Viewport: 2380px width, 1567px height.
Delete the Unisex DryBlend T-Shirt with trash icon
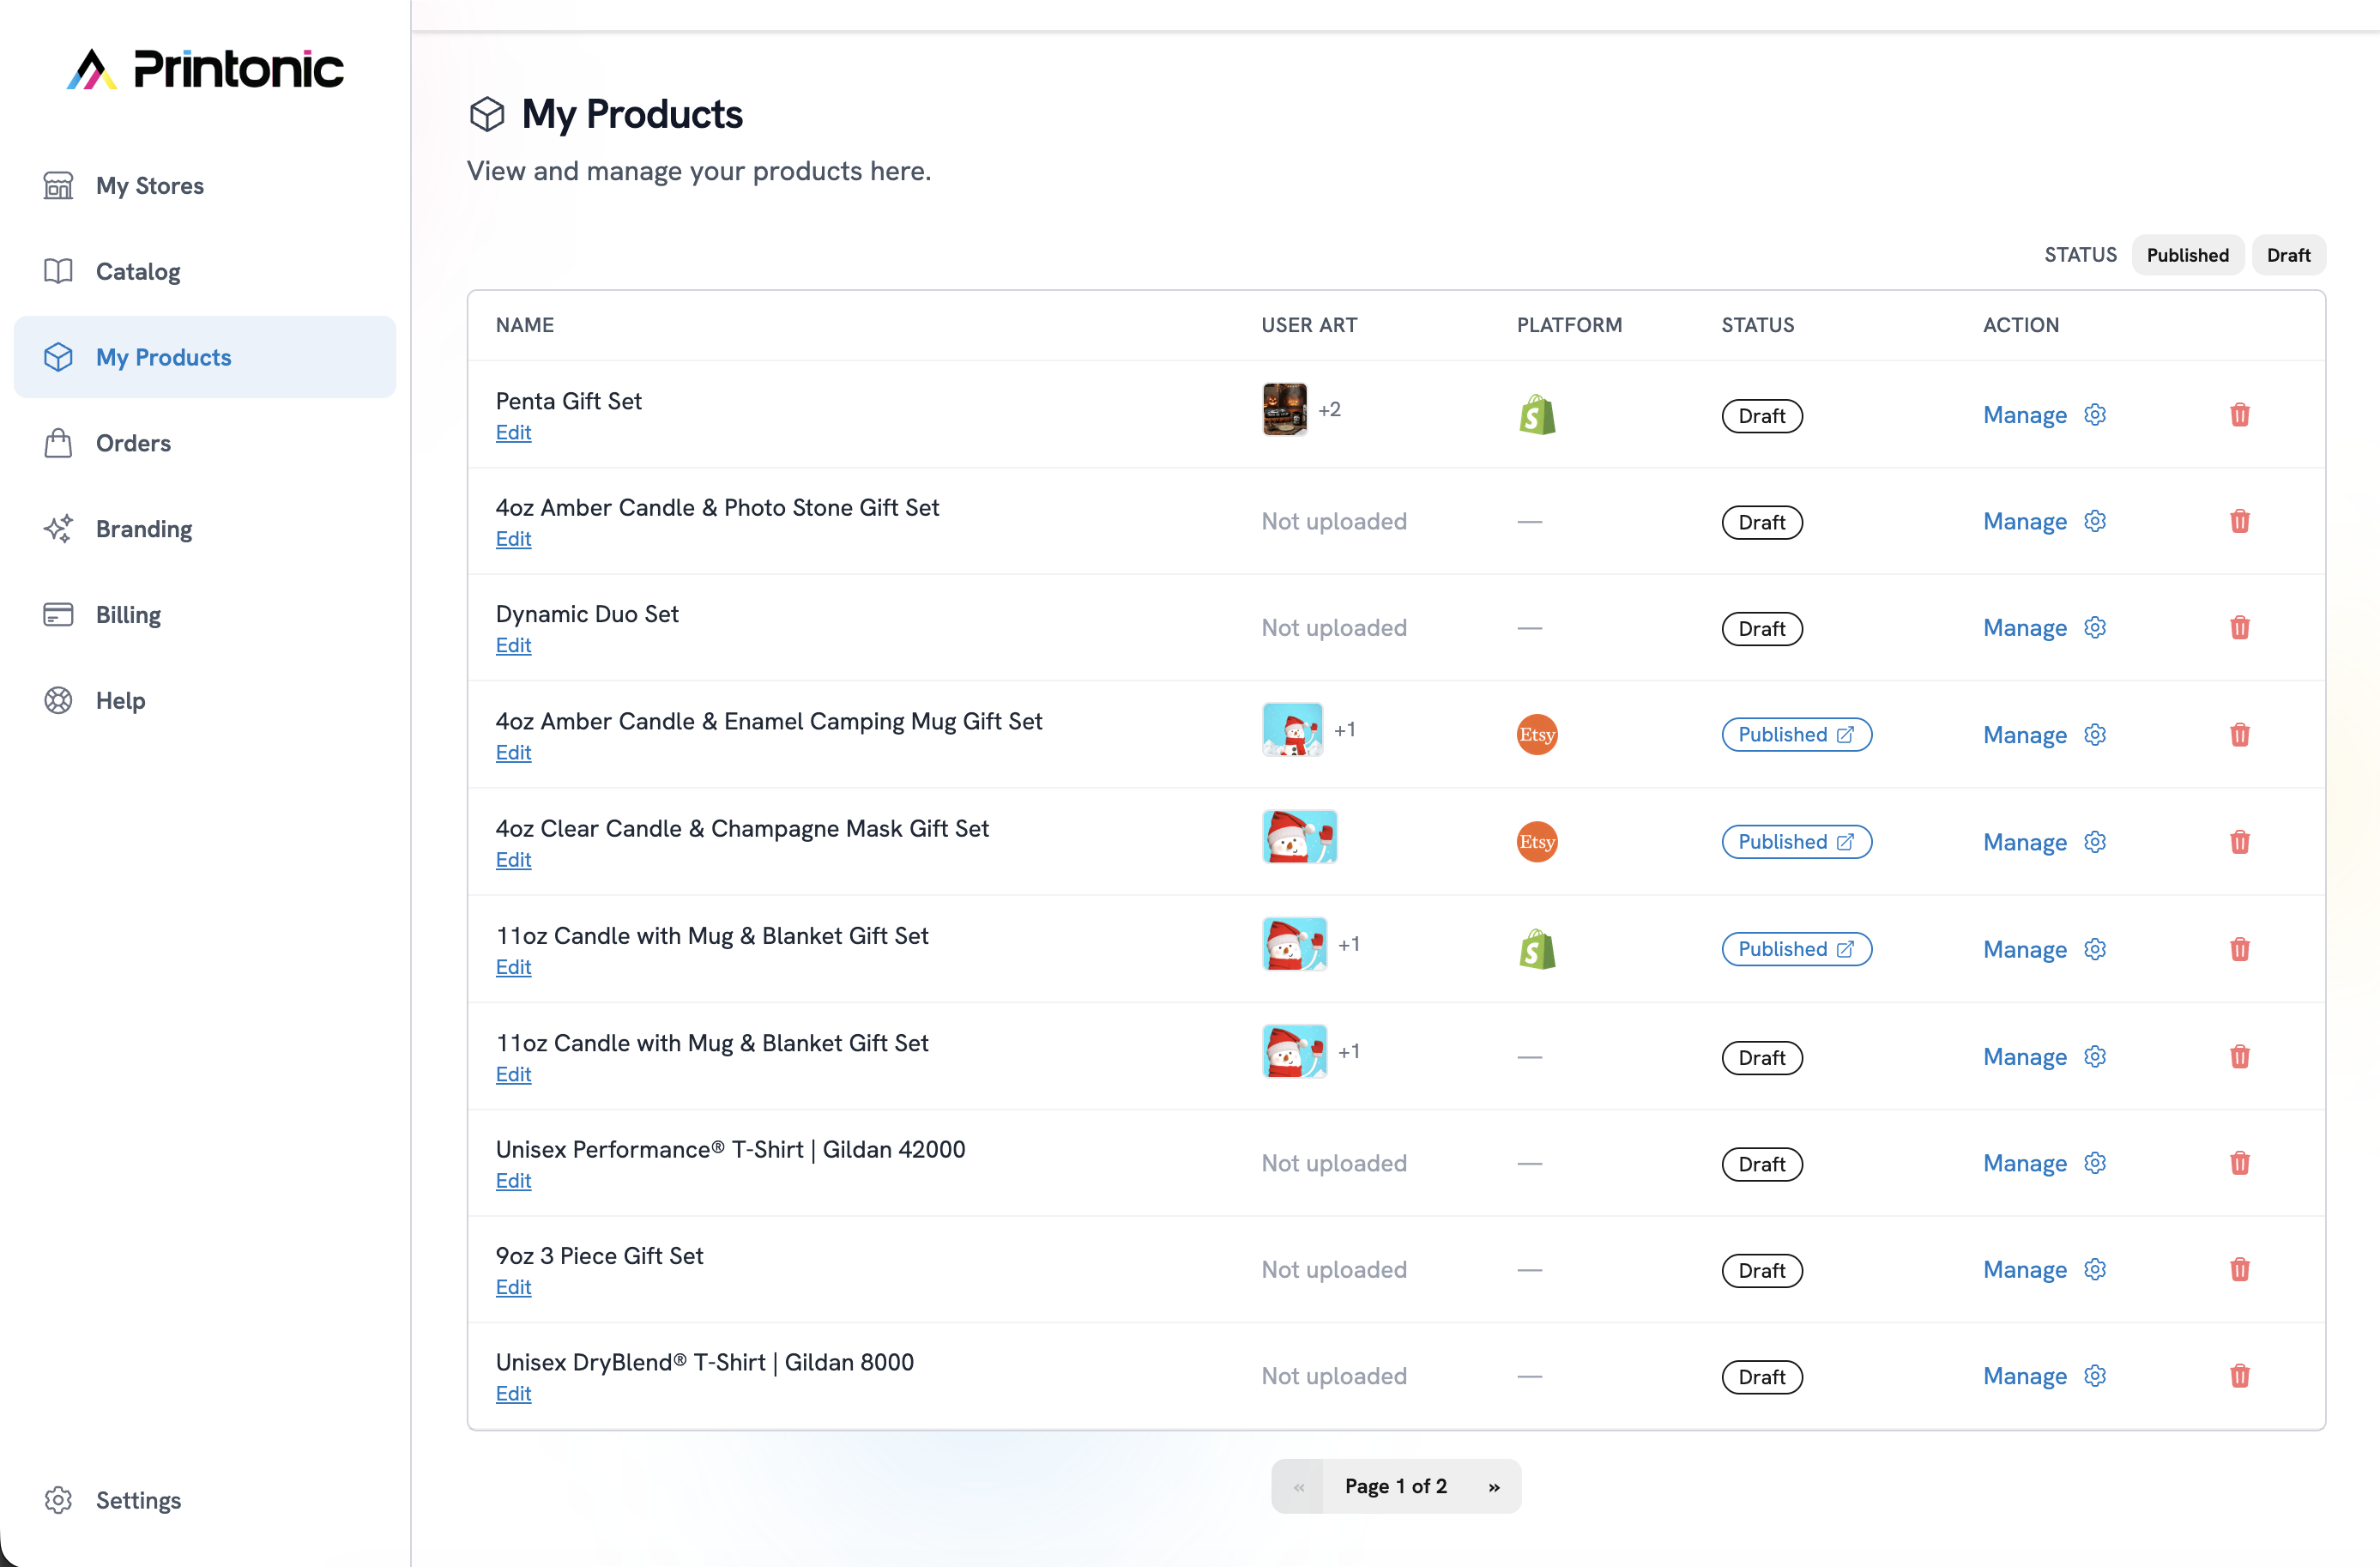[x=2240, y=1376]
